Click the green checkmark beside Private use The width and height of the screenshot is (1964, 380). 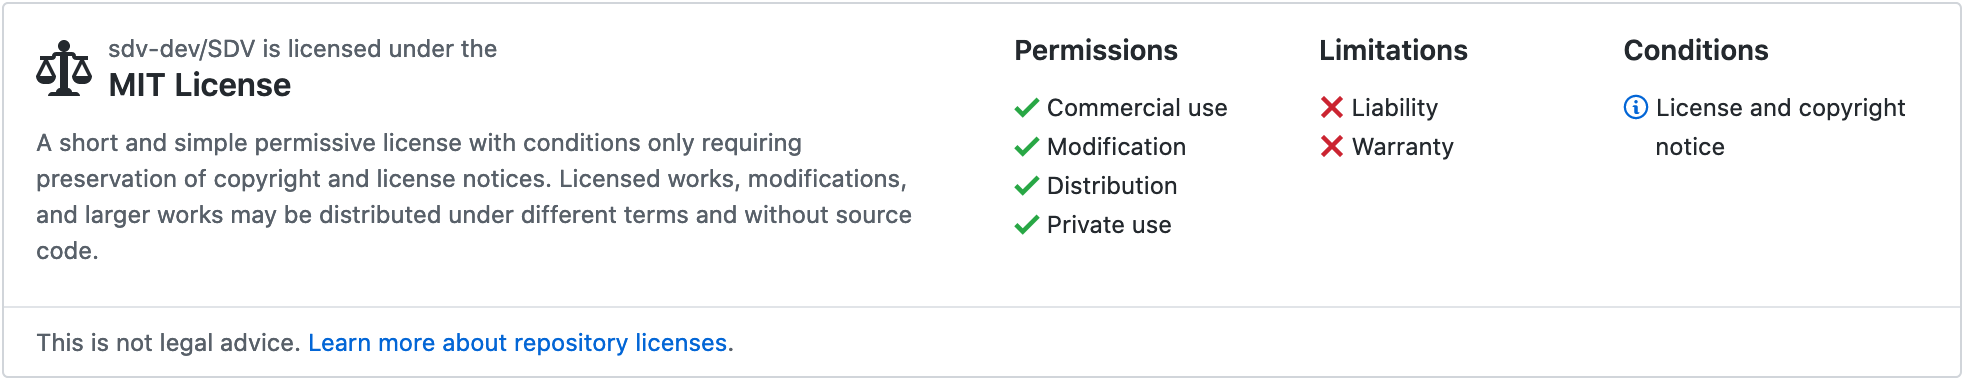click(x=1027, y=225)
